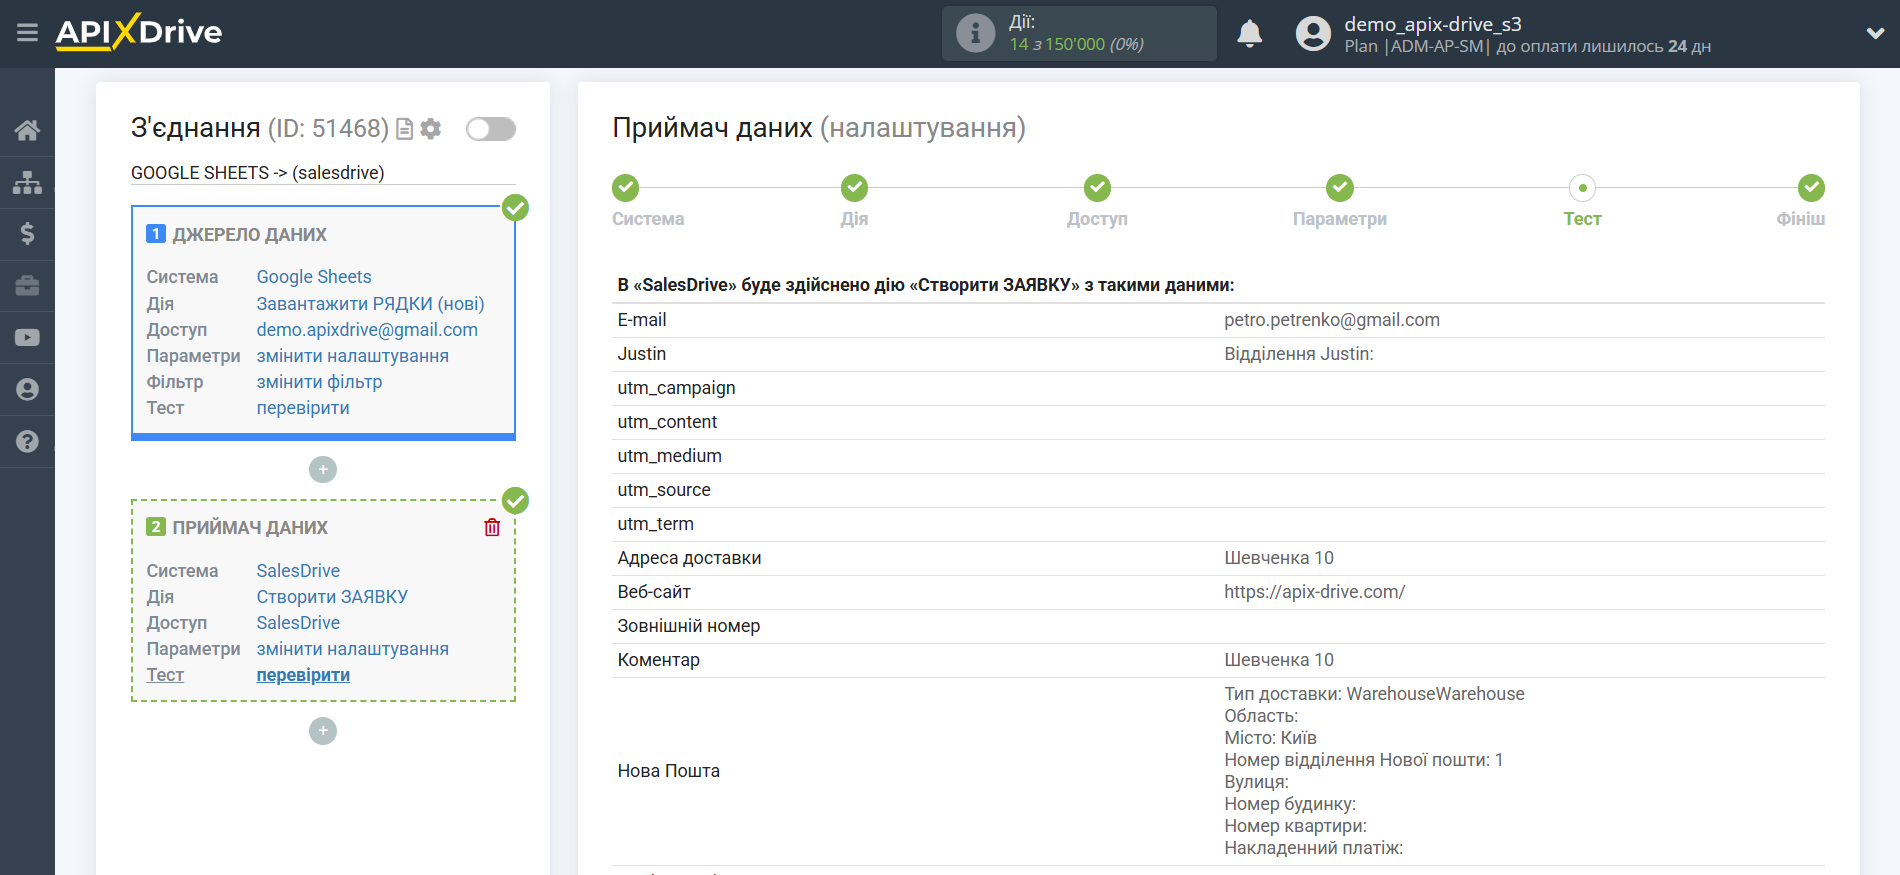
Task: Go to Система step
Action: coord(626,187)
